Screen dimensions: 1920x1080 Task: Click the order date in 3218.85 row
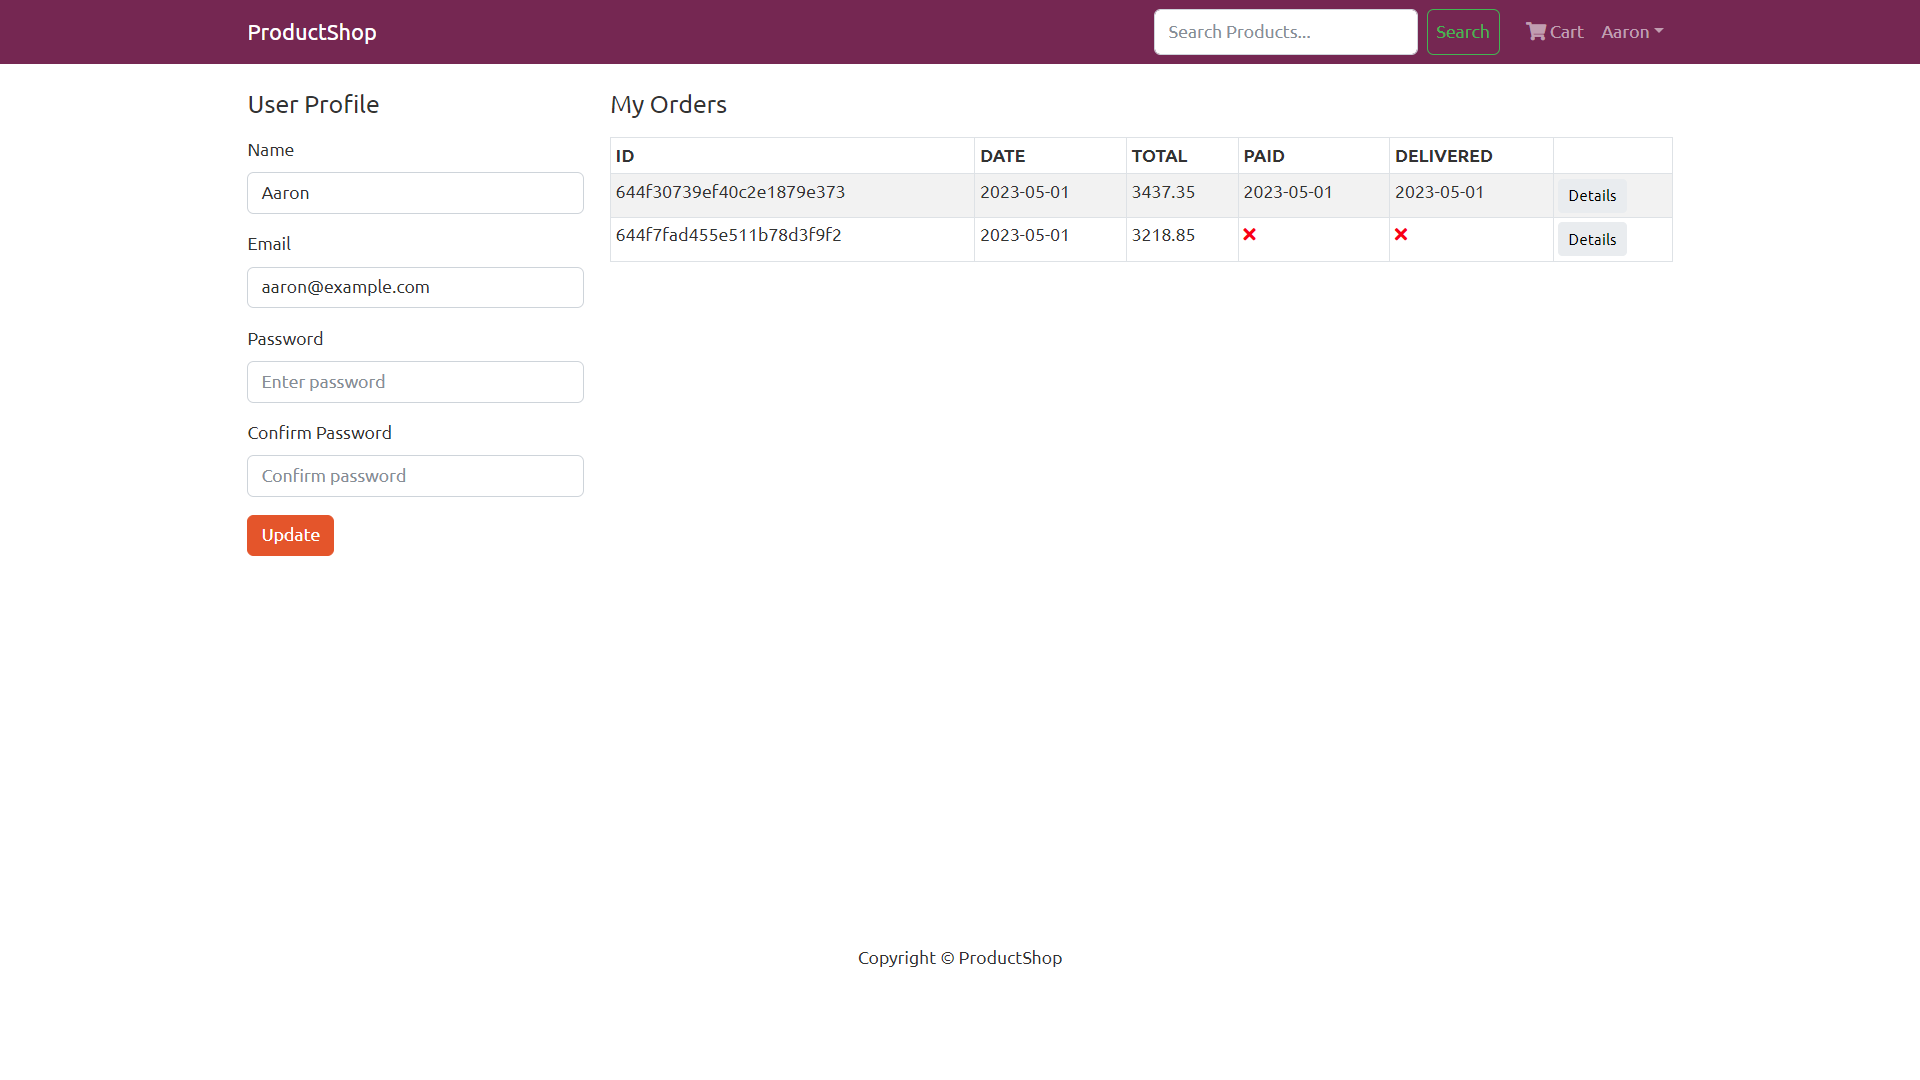tap(1024, 235)
